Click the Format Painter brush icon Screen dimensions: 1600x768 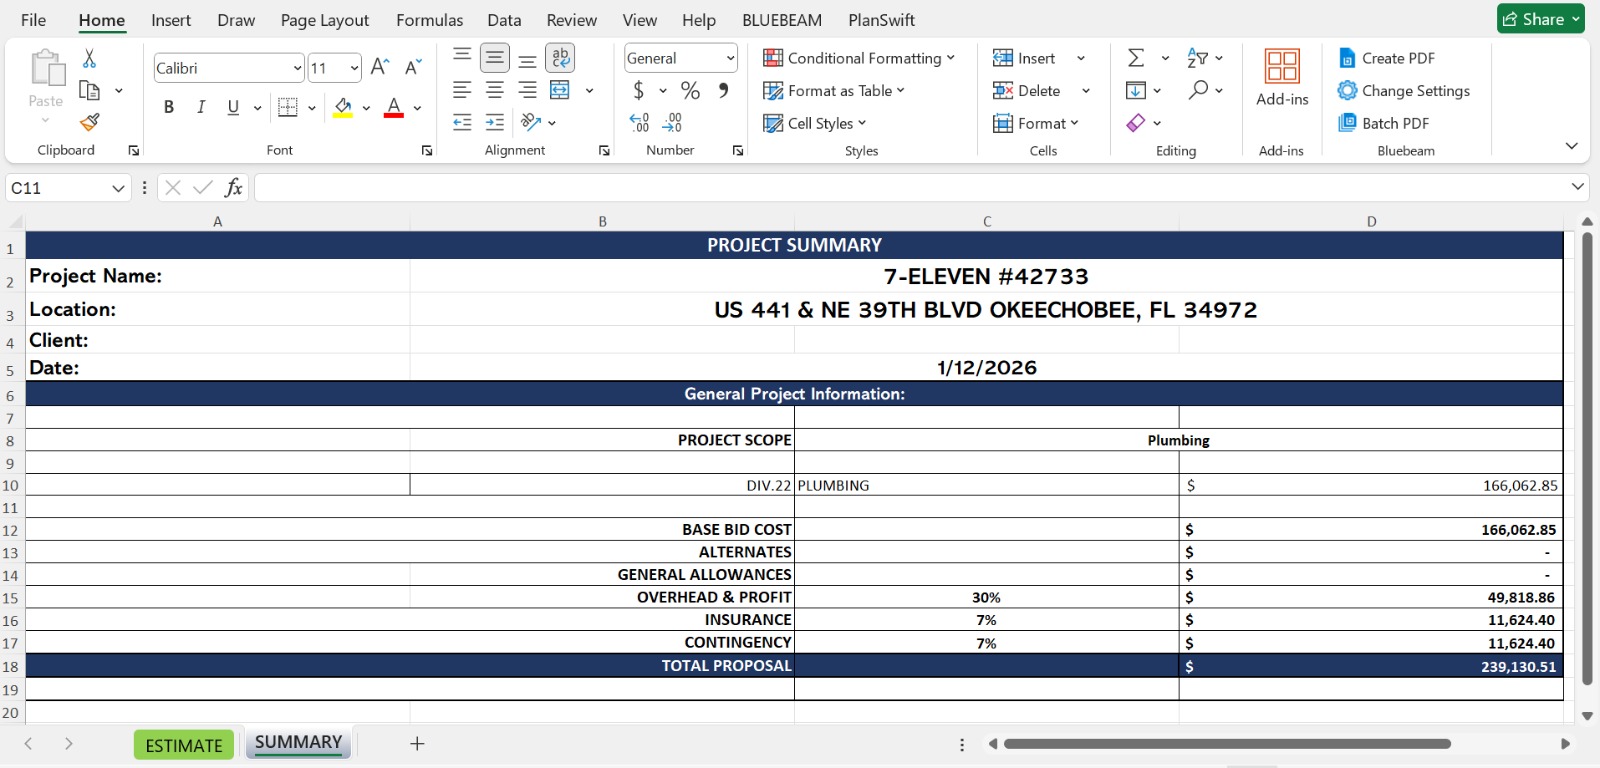coord(90,122)
